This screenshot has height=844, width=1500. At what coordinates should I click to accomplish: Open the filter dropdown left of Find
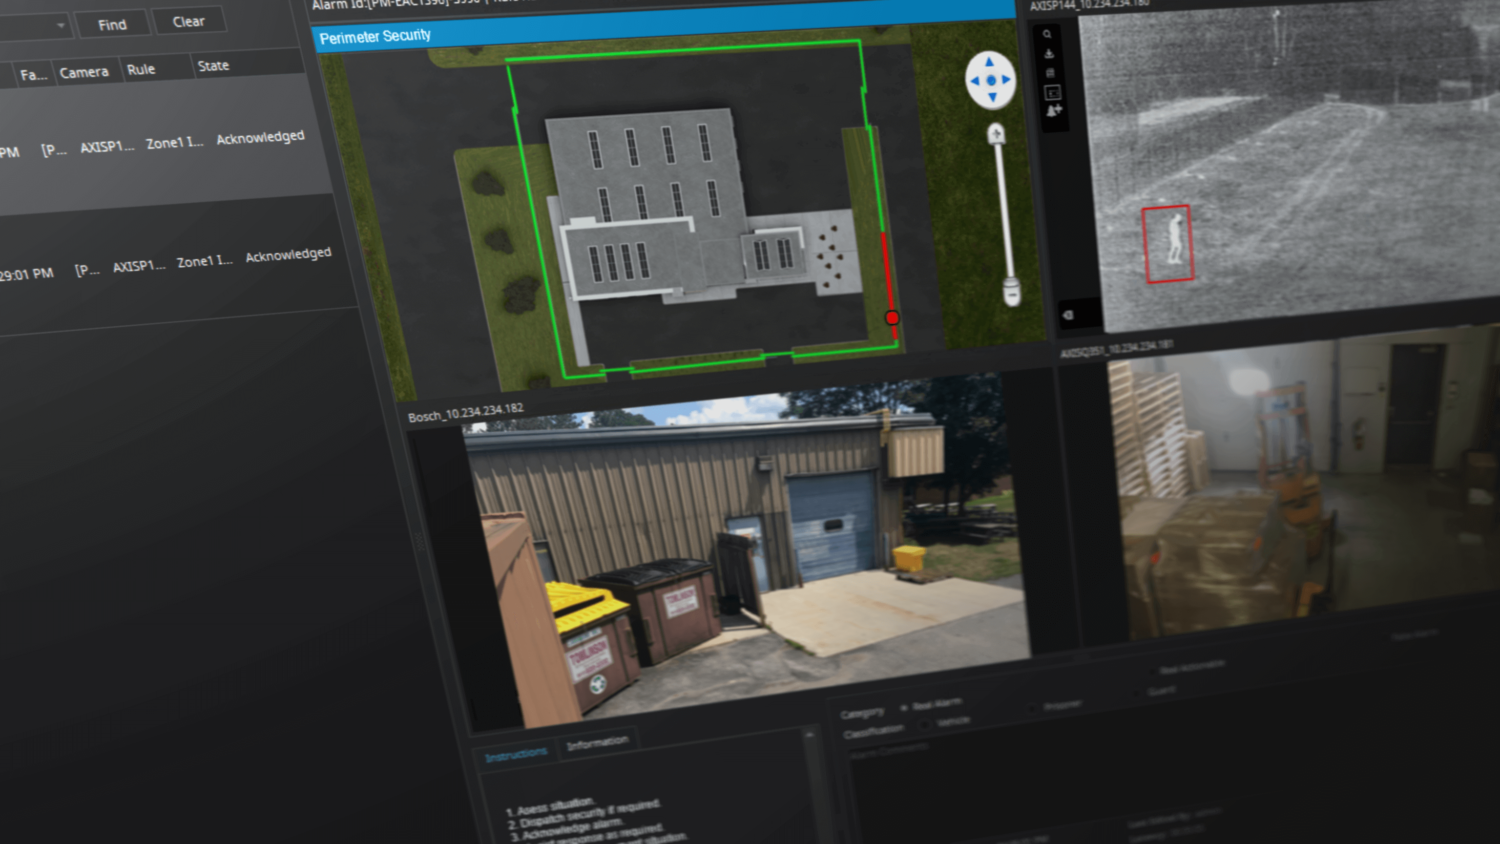tap(60, 26)
